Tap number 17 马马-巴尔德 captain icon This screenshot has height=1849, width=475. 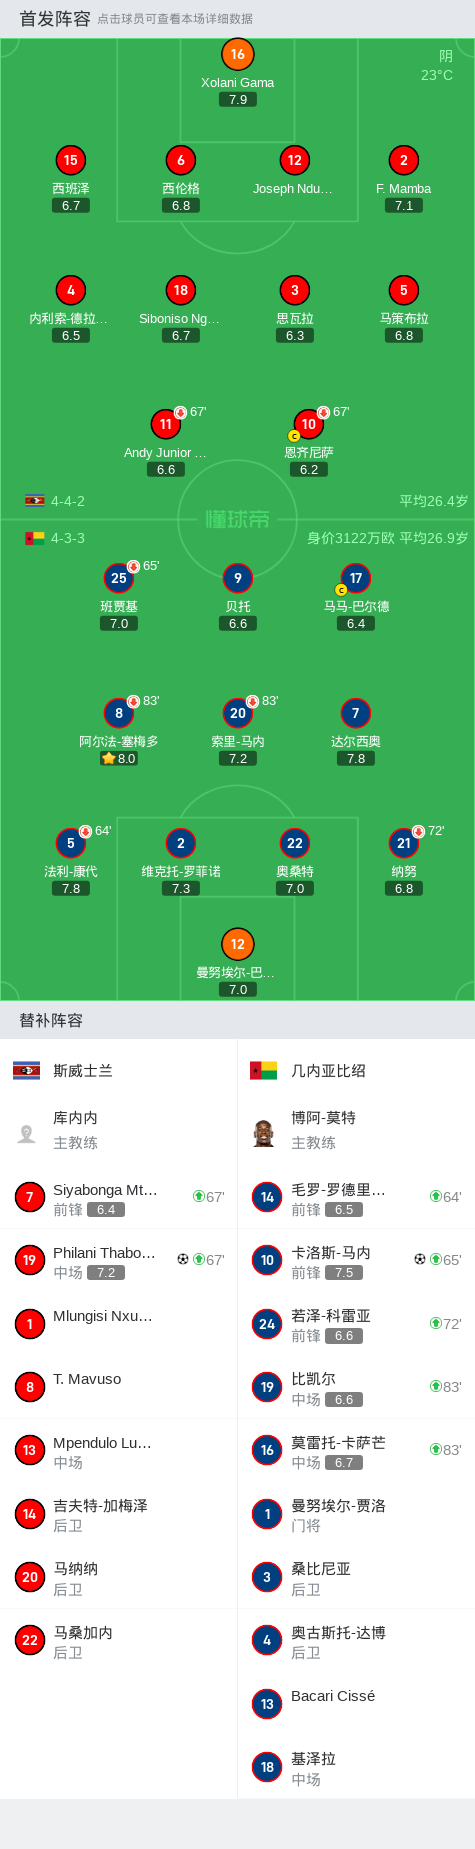pos(341,590)
